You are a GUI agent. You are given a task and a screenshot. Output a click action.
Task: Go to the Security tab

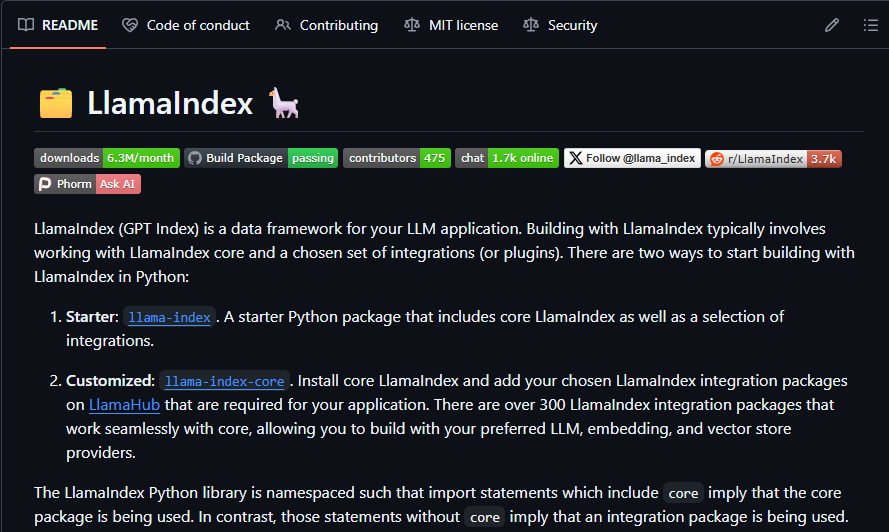pos(572,25)
